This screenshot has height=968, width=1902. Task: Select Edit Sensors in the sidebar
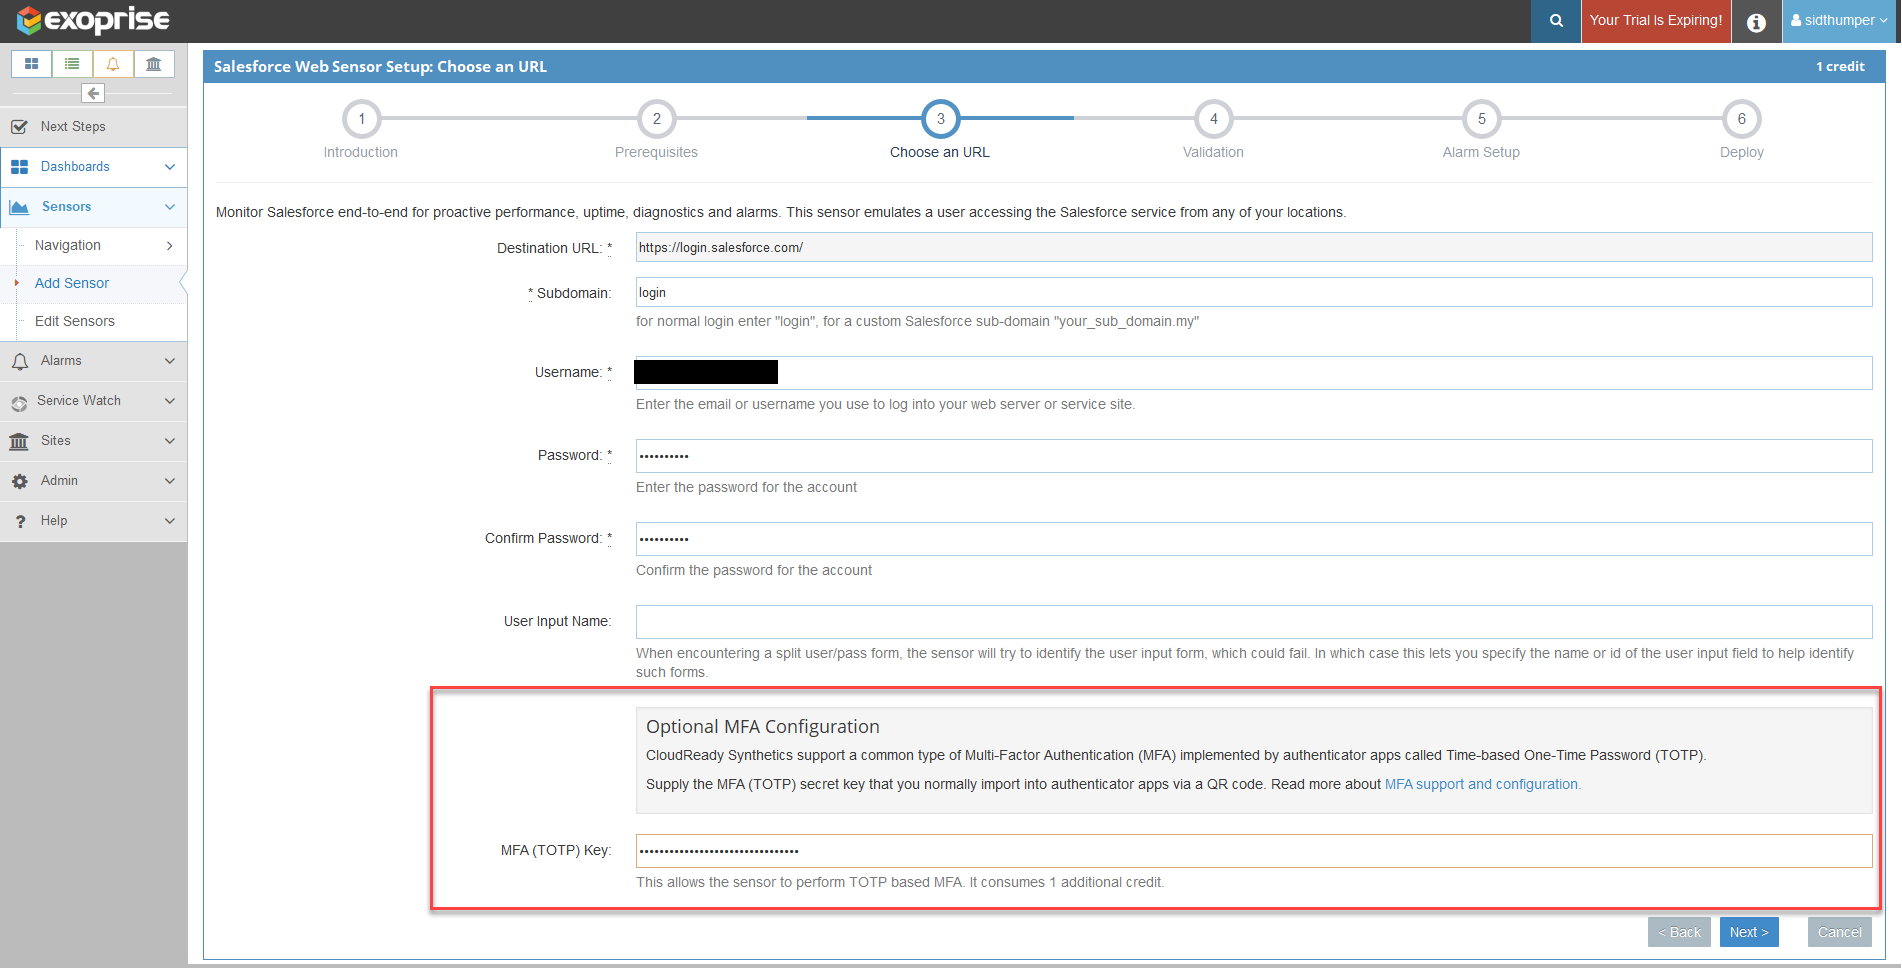(75, 321)
